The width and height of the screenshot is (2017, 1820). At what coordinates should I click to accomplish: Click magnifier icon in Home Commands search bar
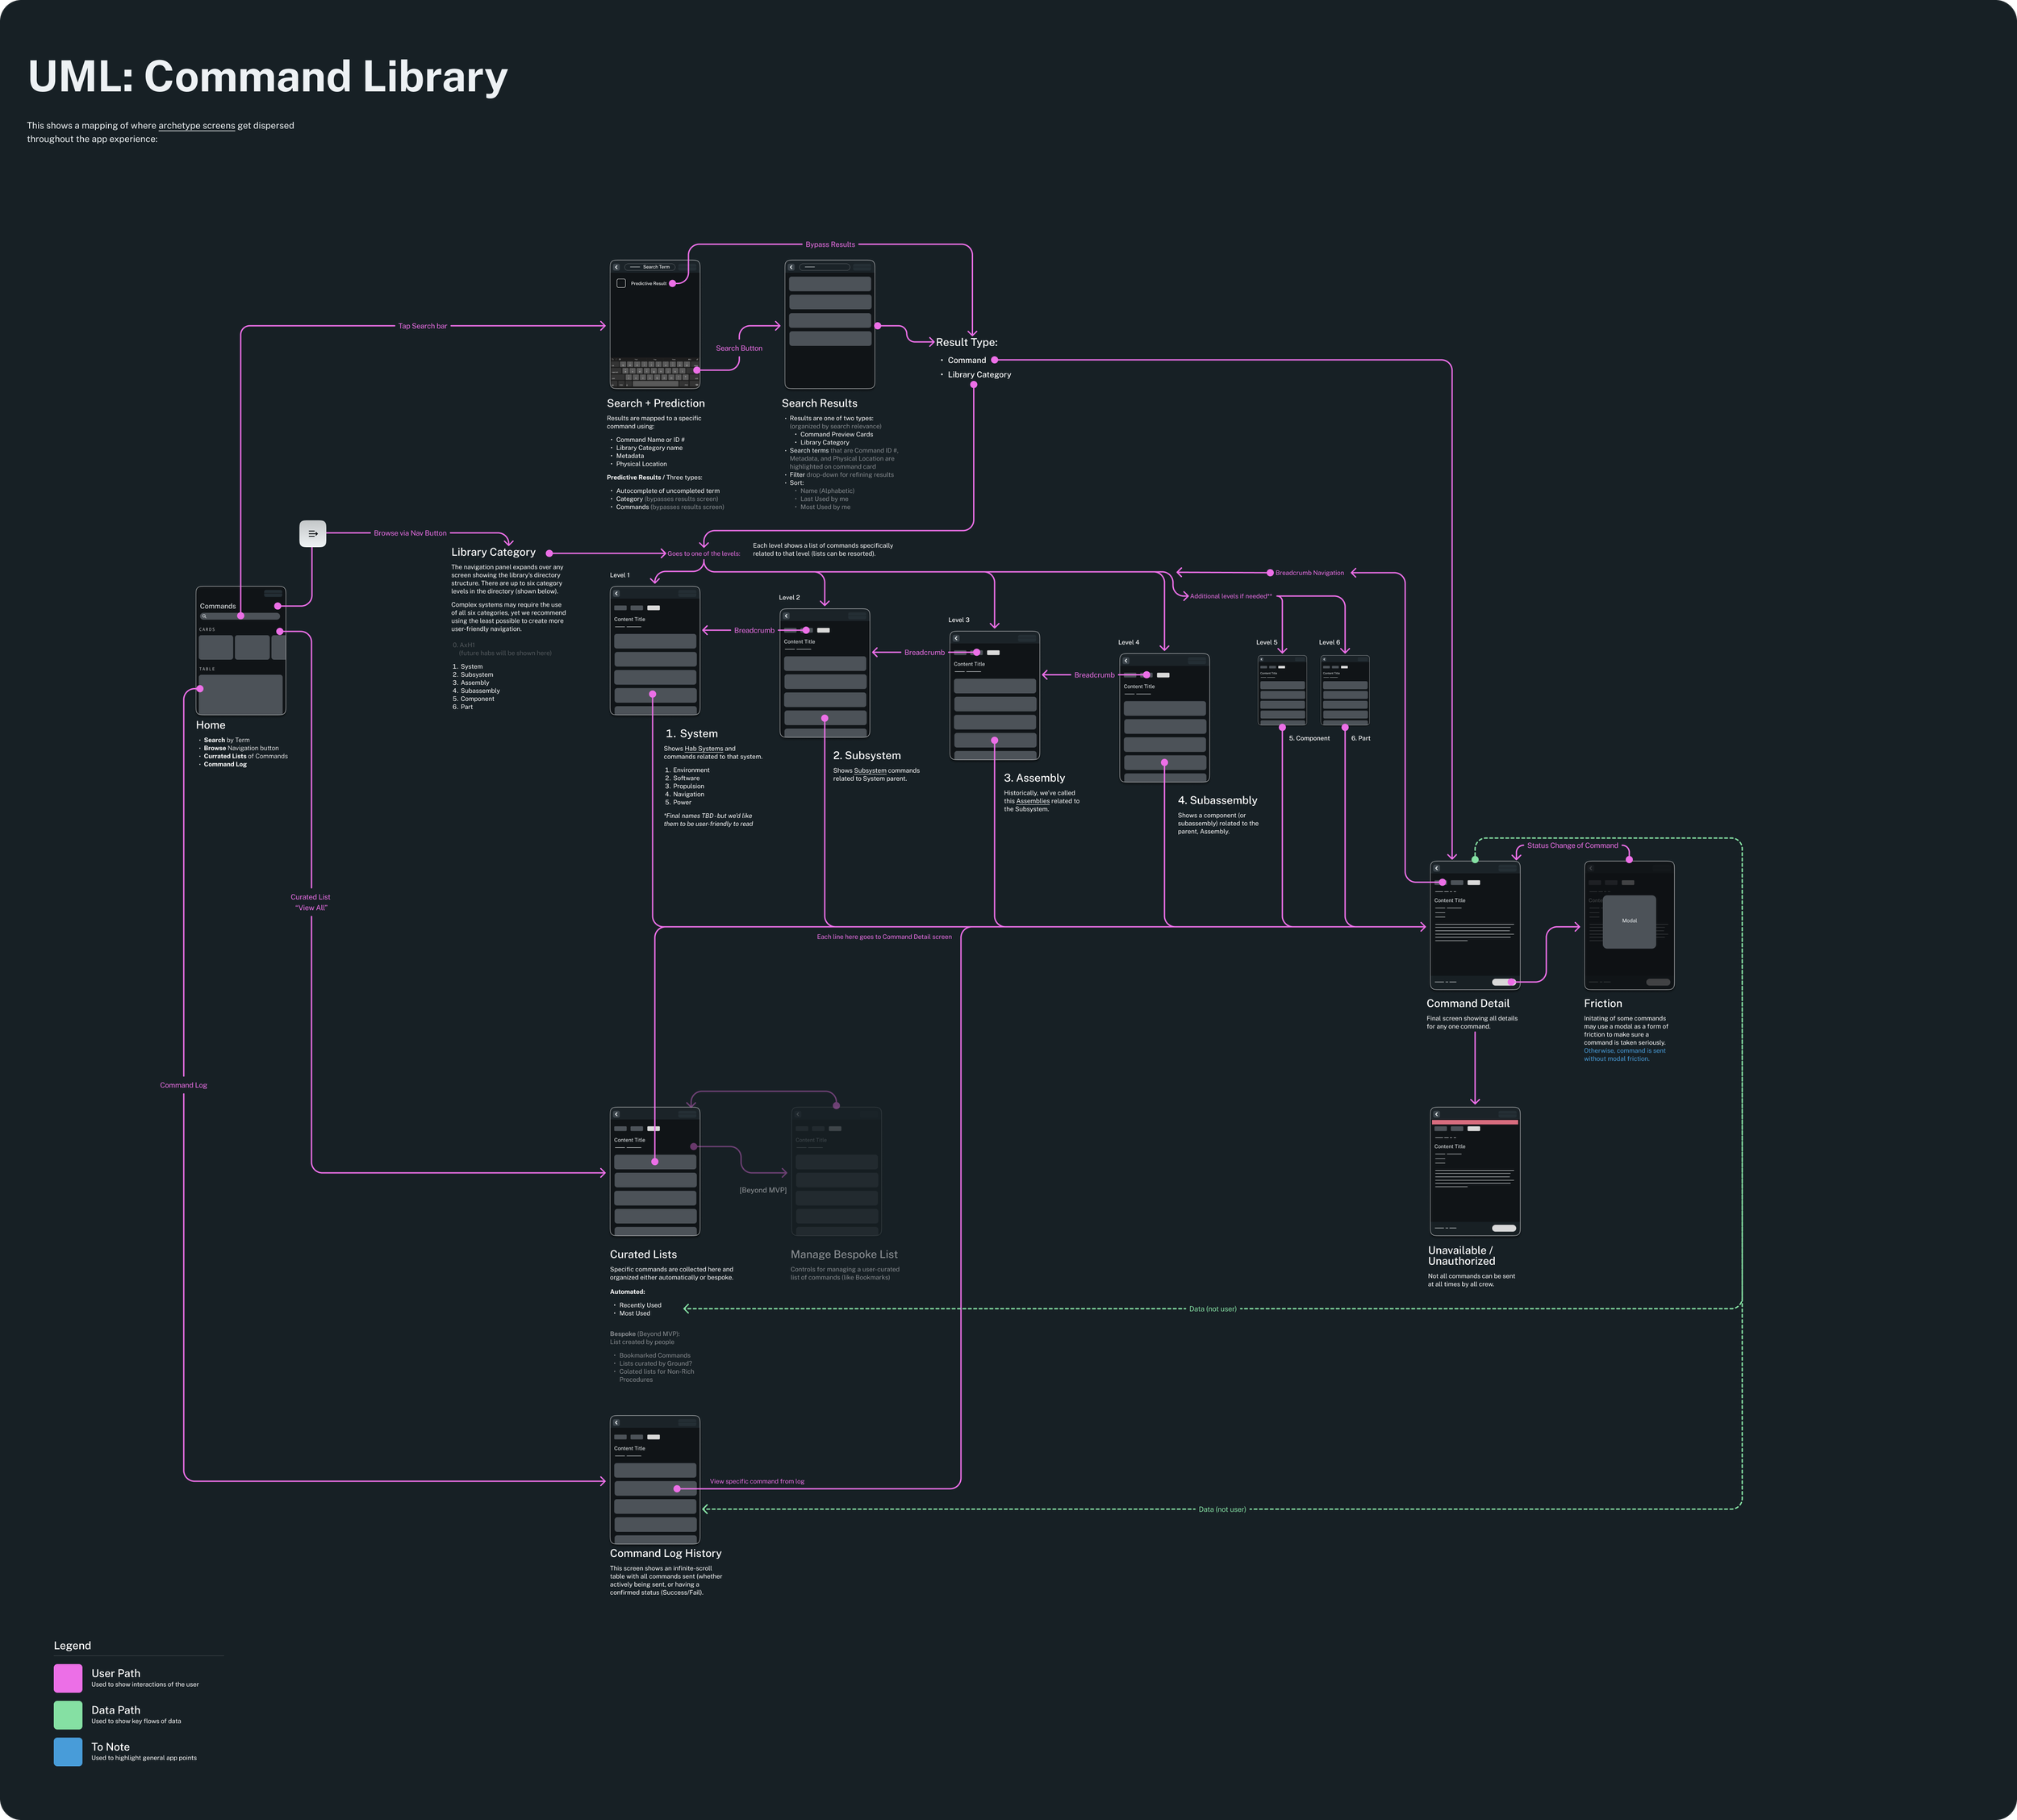pos(205,616)
